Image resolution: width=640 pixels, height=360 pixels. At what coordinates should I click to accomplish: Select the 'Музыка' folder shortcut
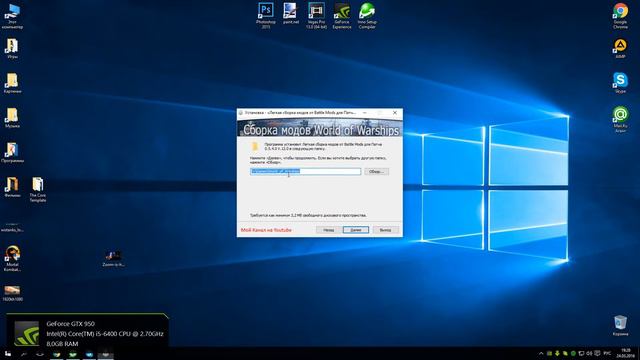(12, 118)
